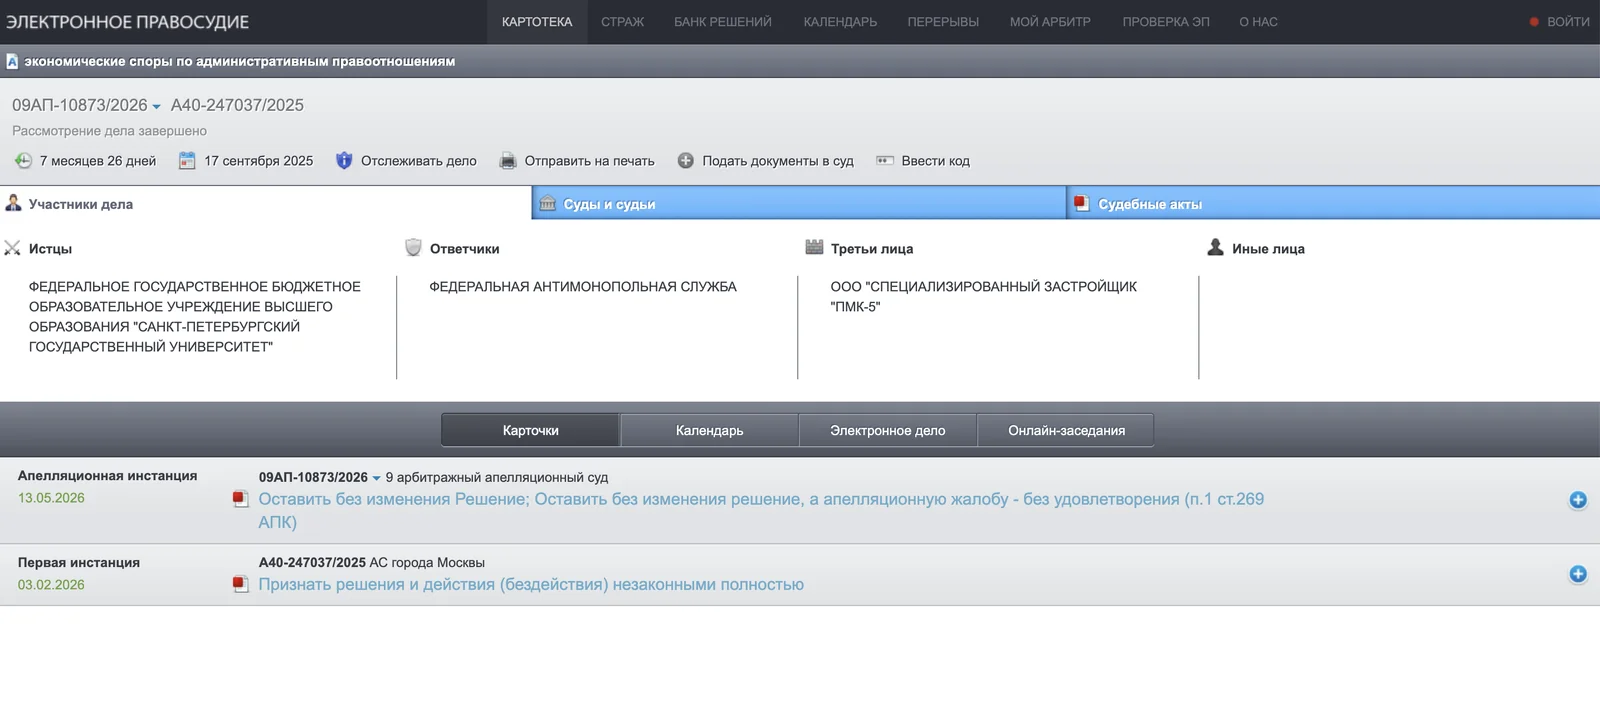Click the ЭЛЕКТРОННОЕ ПРАВОСУДИЕ site logo

coord(128,22)
